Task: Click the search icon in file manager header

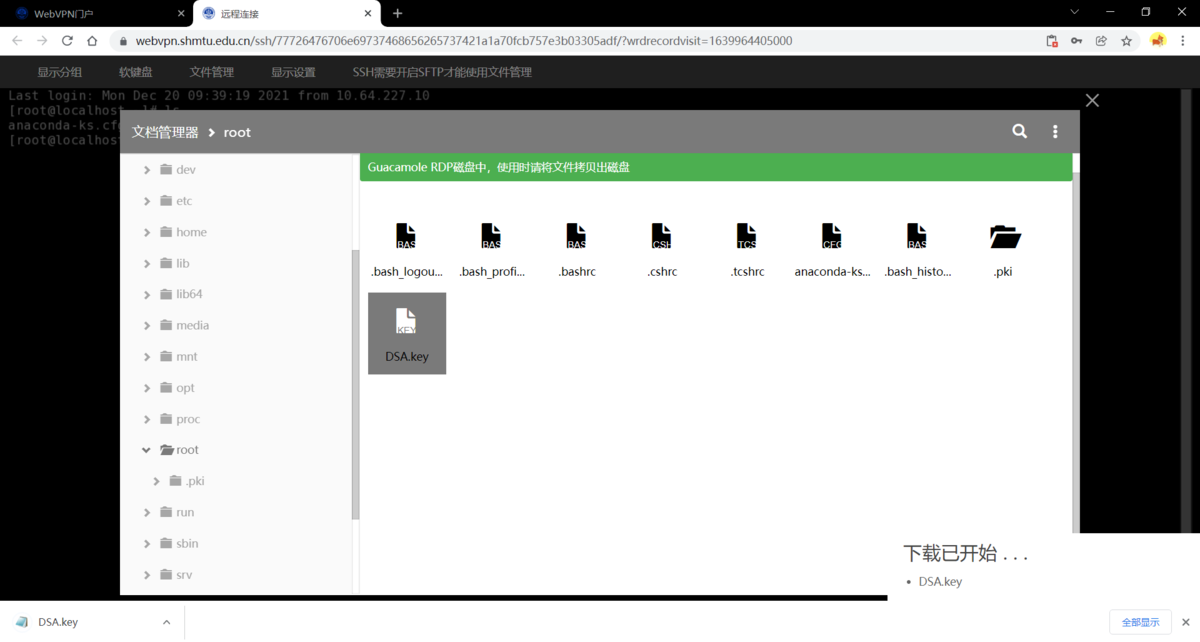Action: tap(1019, 131)
